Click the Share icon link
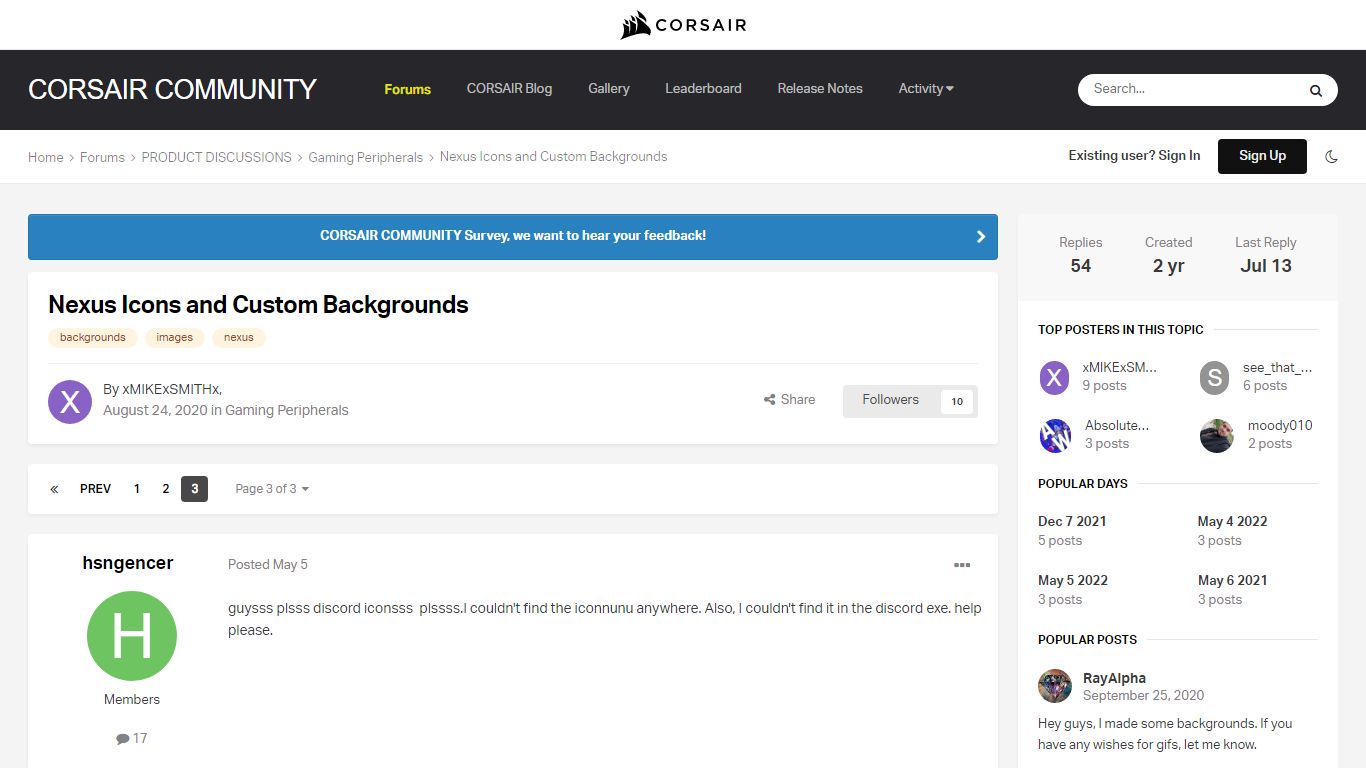This screenshot has height=768, width=1366. tap(789, 400)
